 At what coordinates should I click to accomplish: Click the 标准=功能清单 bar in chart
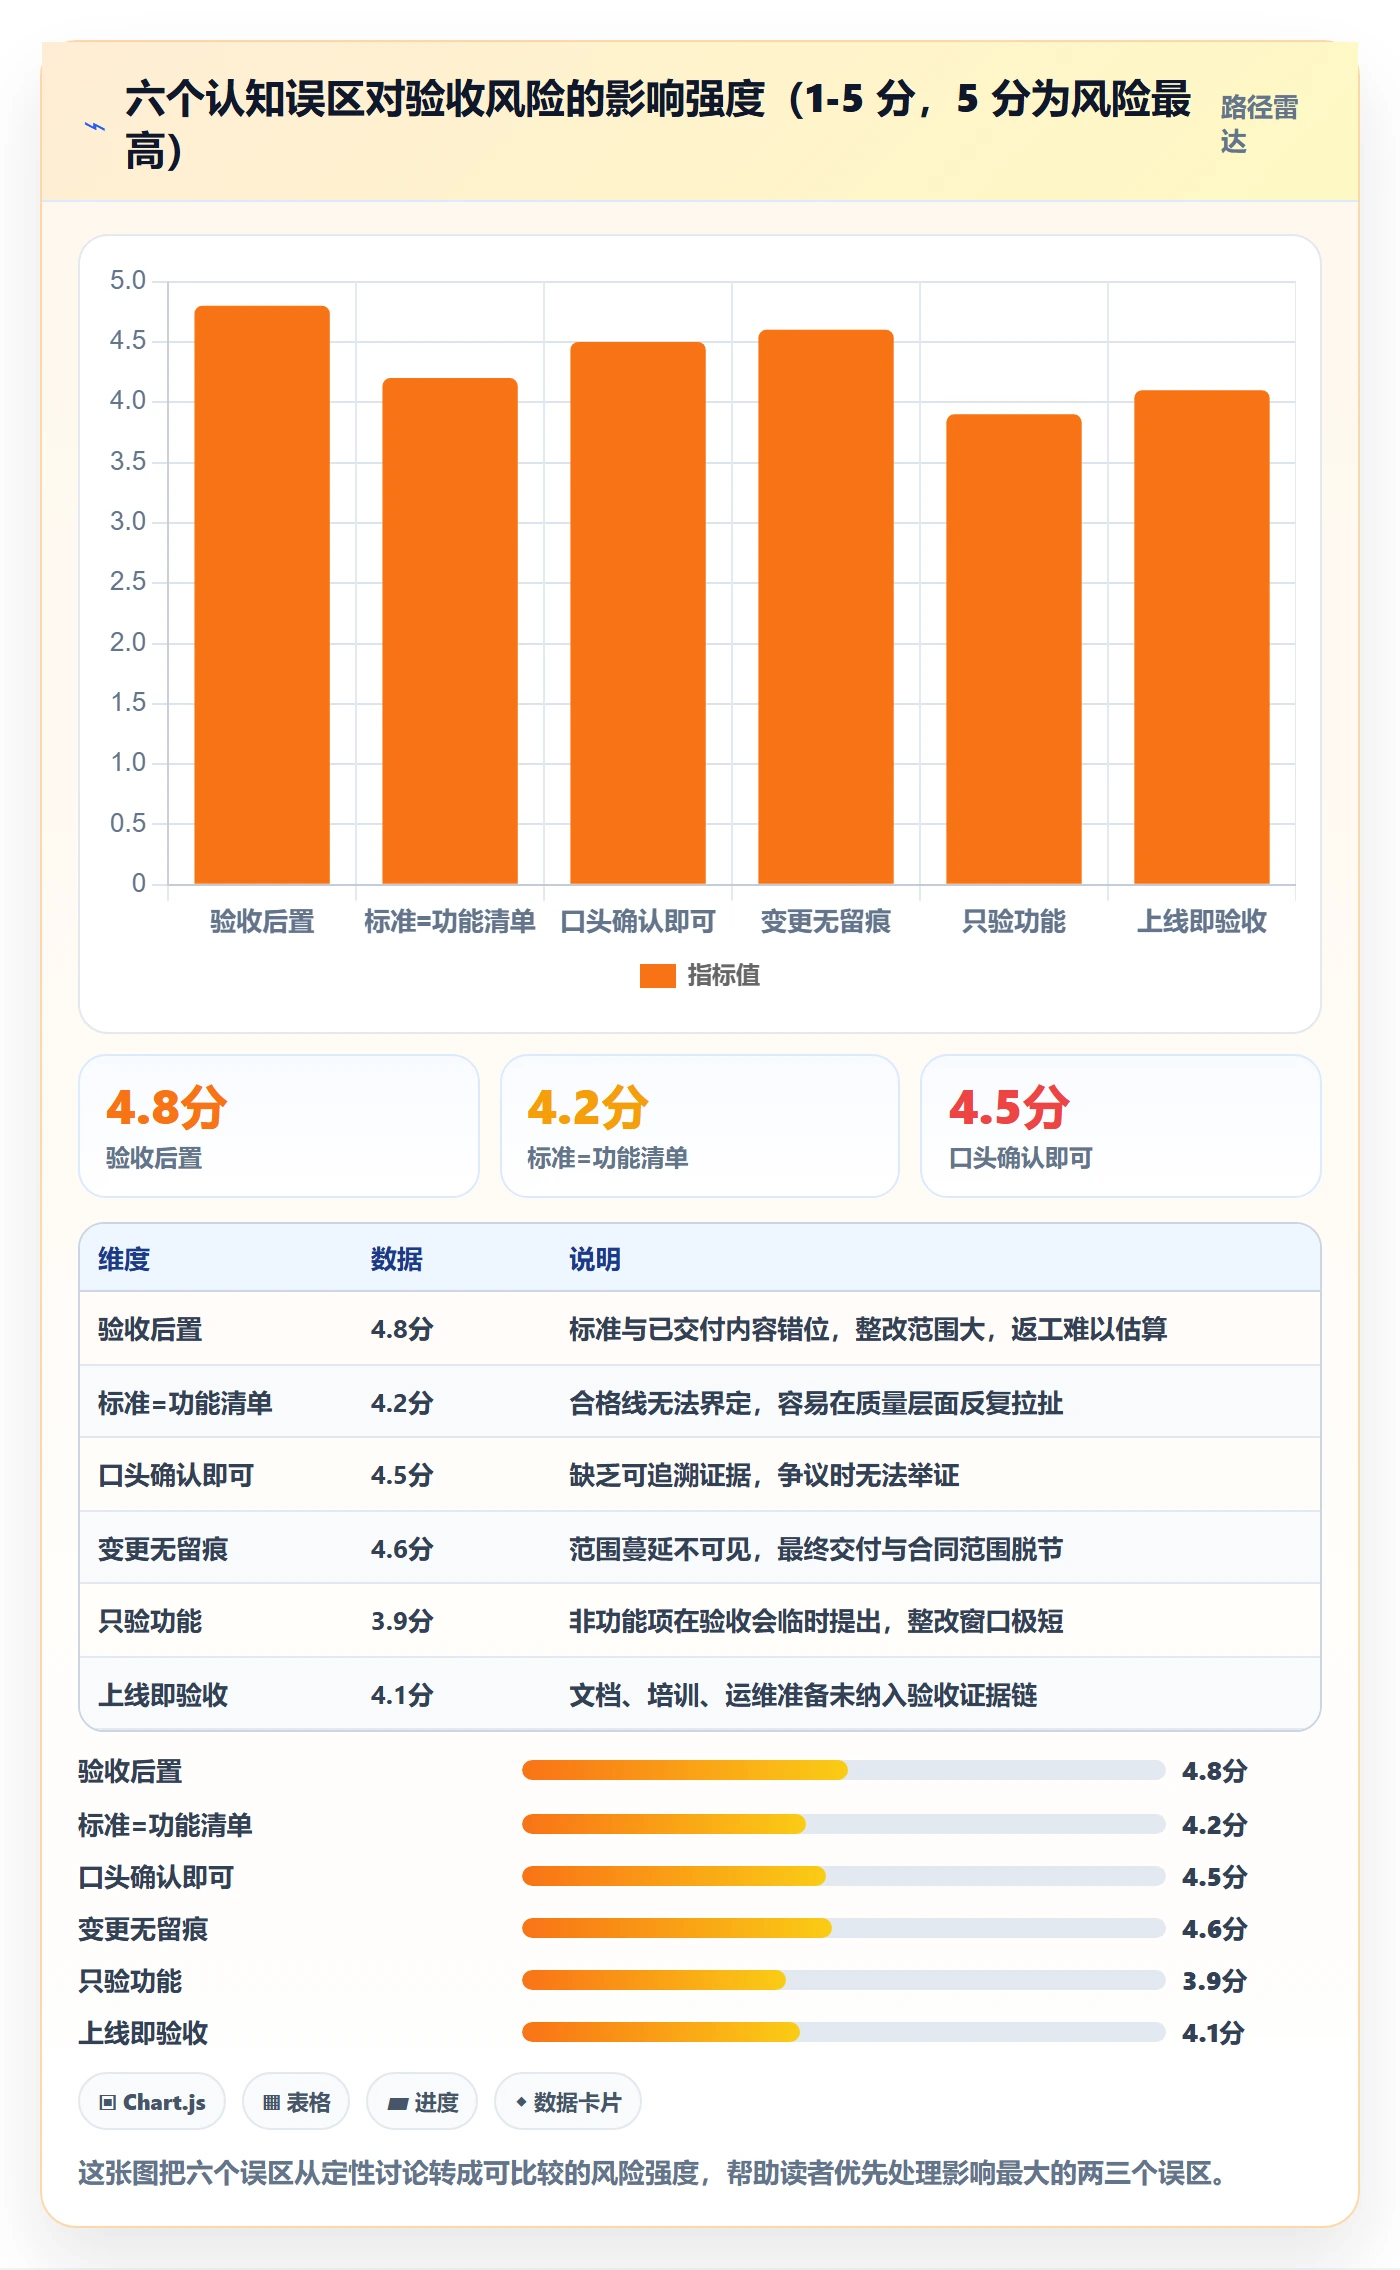pos(450,631)
